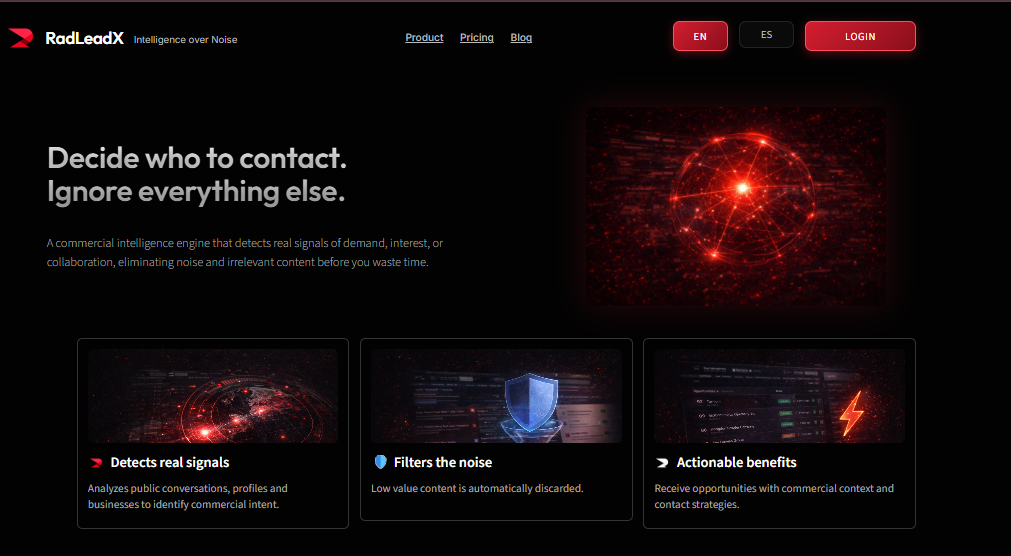This screenshot has width=1011, height=556.
Task: Select the Filters the noise card heading
Action: coord(443,462)
